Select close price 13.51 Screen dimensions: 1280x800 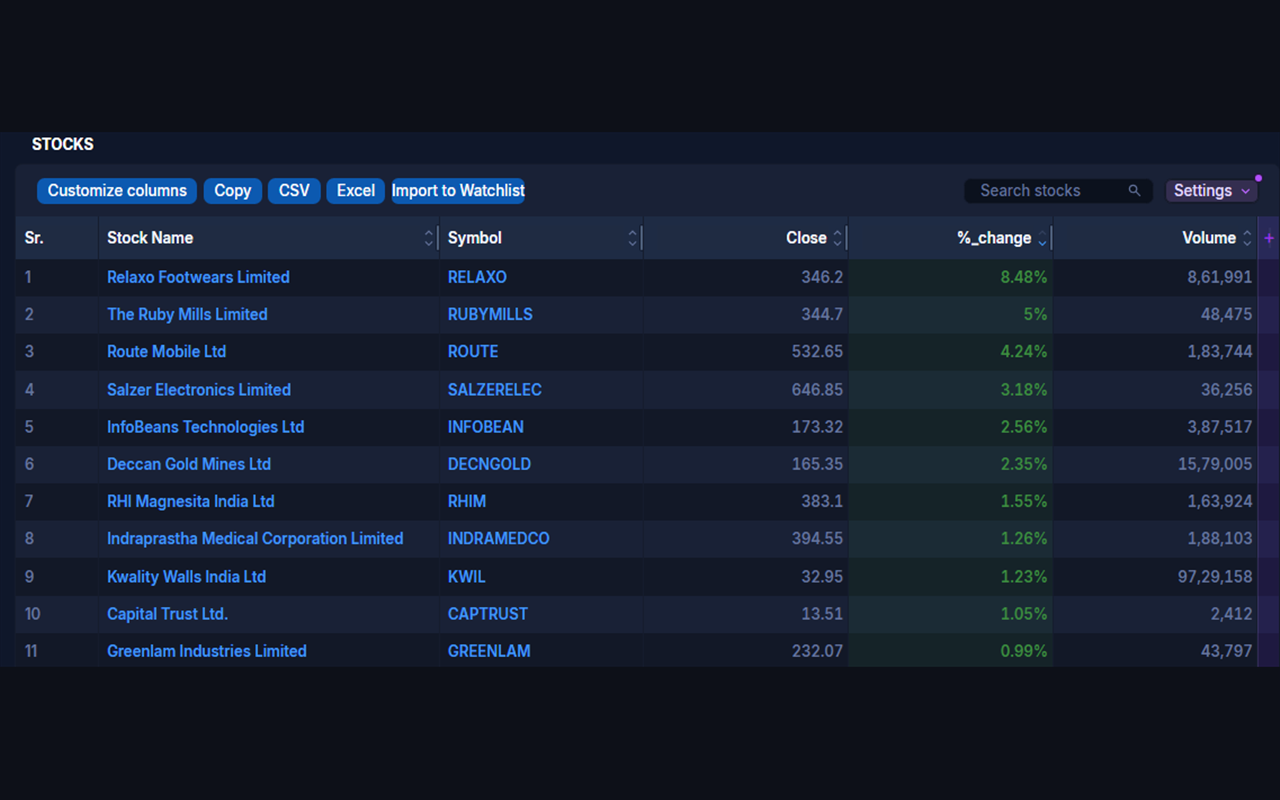click(x=823, y=614)
